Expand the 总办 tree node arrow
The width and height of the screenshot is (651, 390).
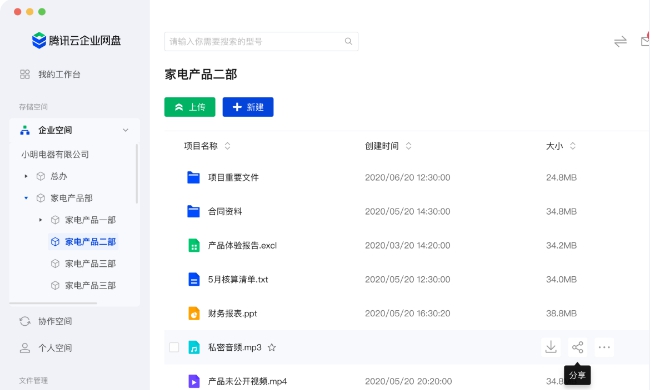click(26, 177)
